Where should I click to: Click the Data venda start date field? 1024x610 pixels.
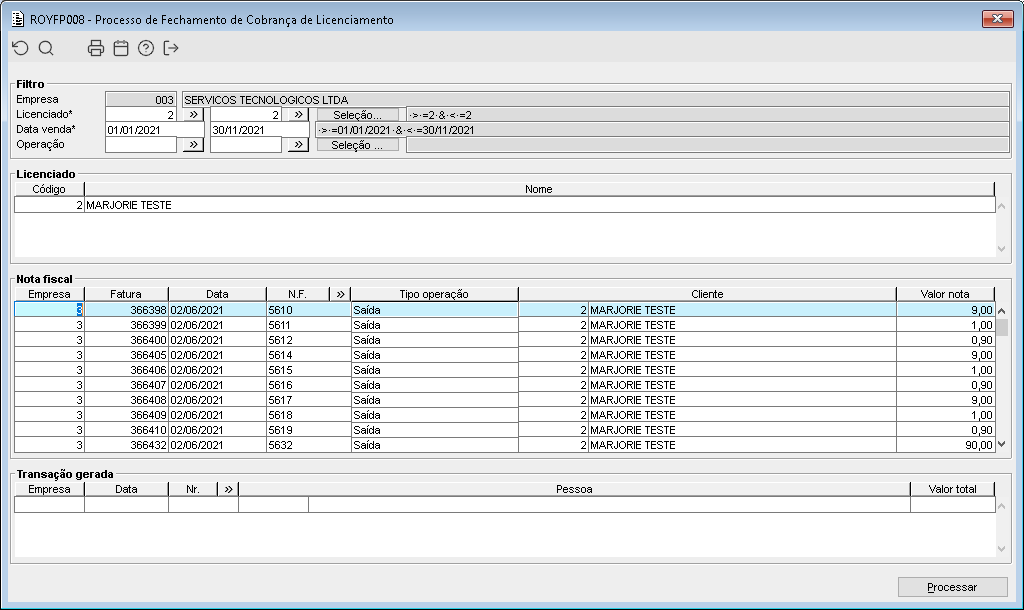(155, 129)
